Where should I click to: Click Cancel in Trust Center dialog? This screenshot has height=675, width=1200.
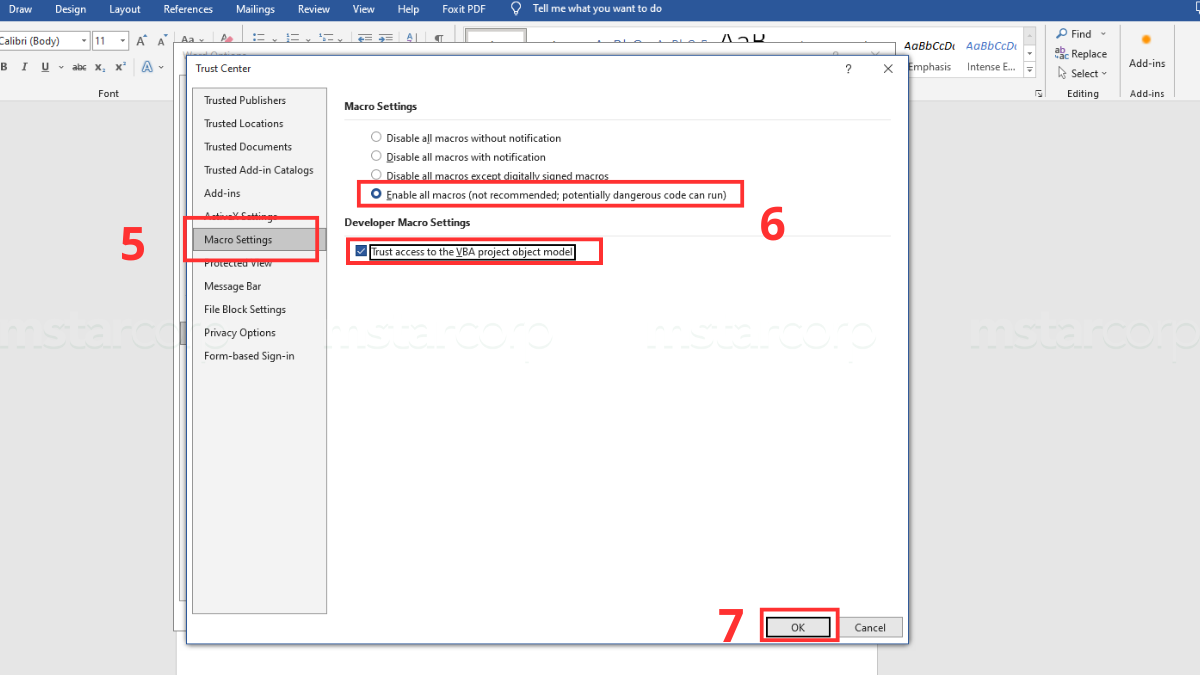(870, 627)
